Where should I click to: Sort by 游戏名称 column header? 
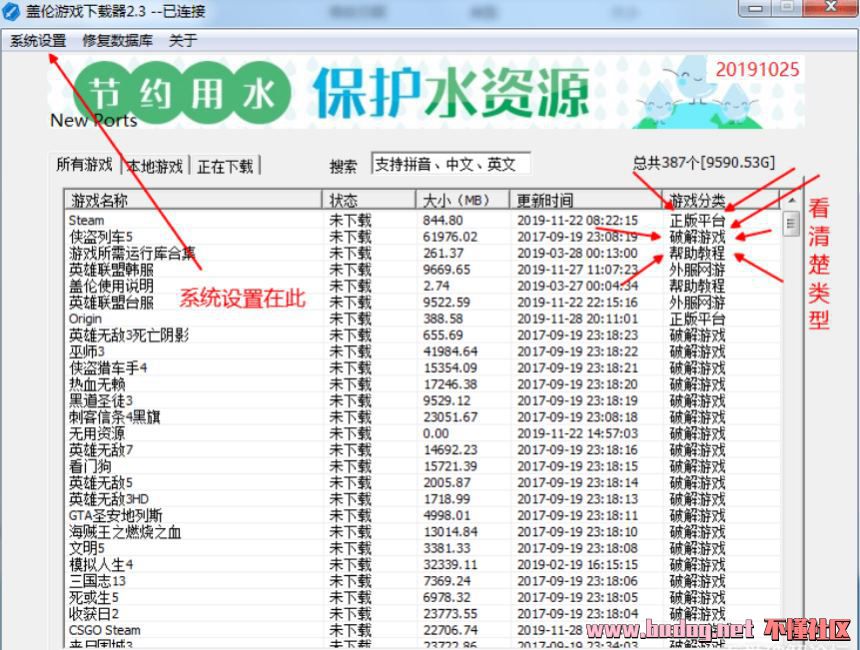coord(193,200)
